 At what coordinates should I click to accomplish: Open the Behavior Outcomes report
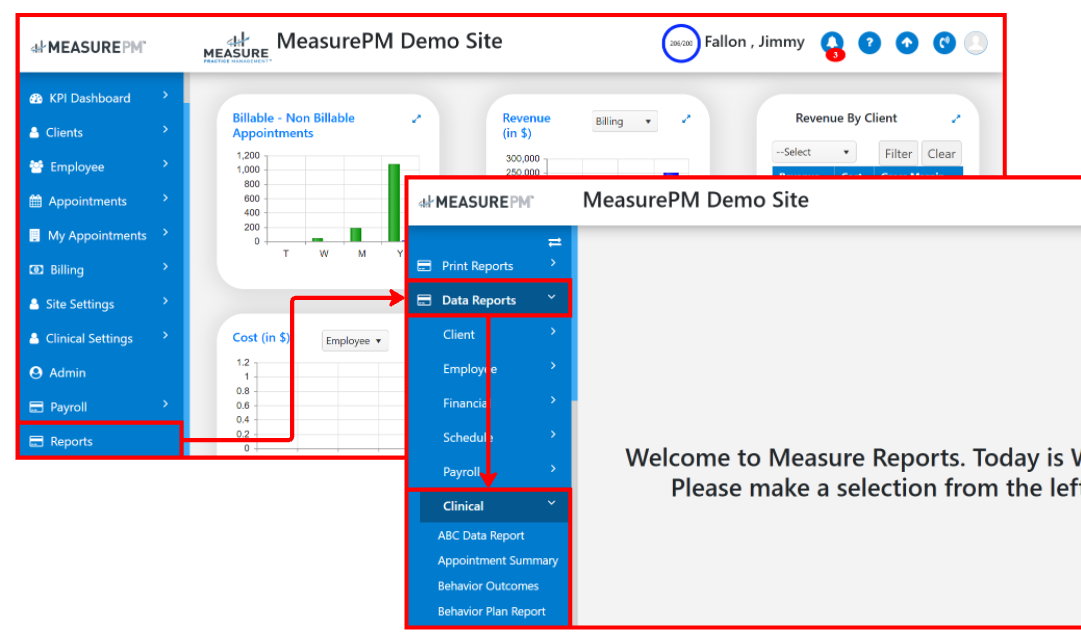click(x=488, y=586)
